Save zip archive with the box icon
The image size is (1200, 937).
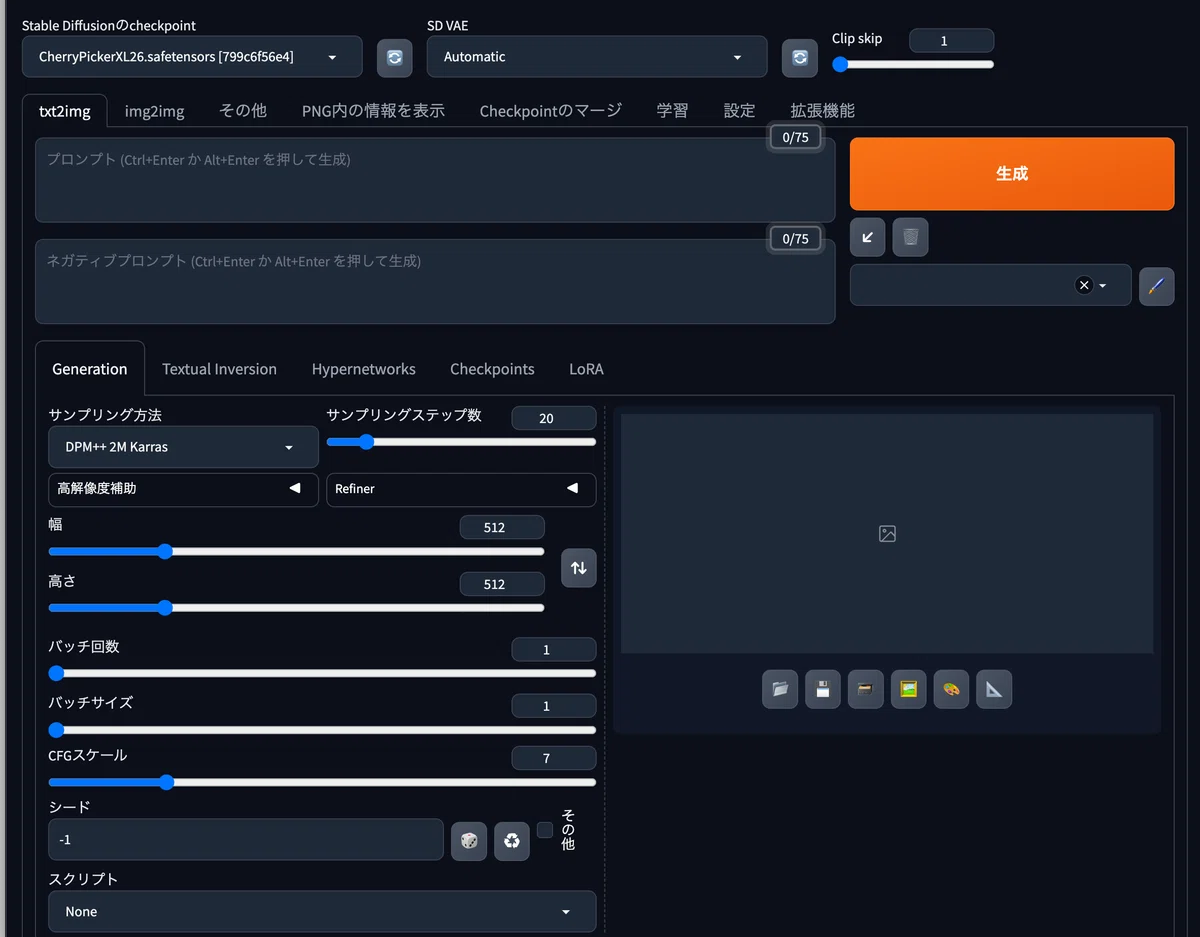866,689
